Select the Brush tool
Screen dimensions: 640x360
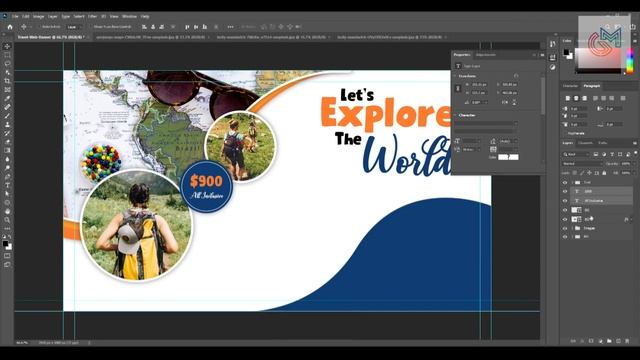[x=7, y=116]
